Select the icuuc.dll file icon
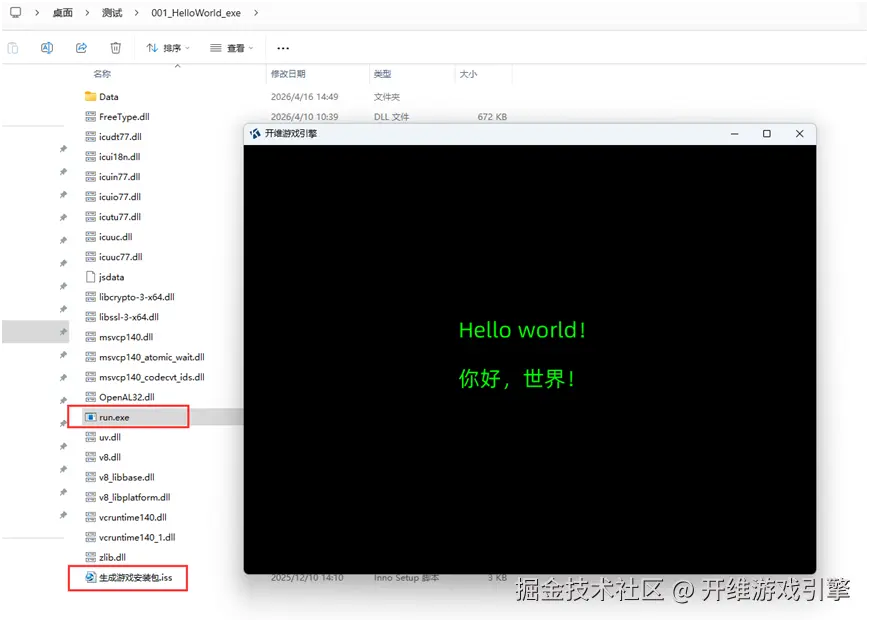869x622 pixels. (x=90, y=237)
